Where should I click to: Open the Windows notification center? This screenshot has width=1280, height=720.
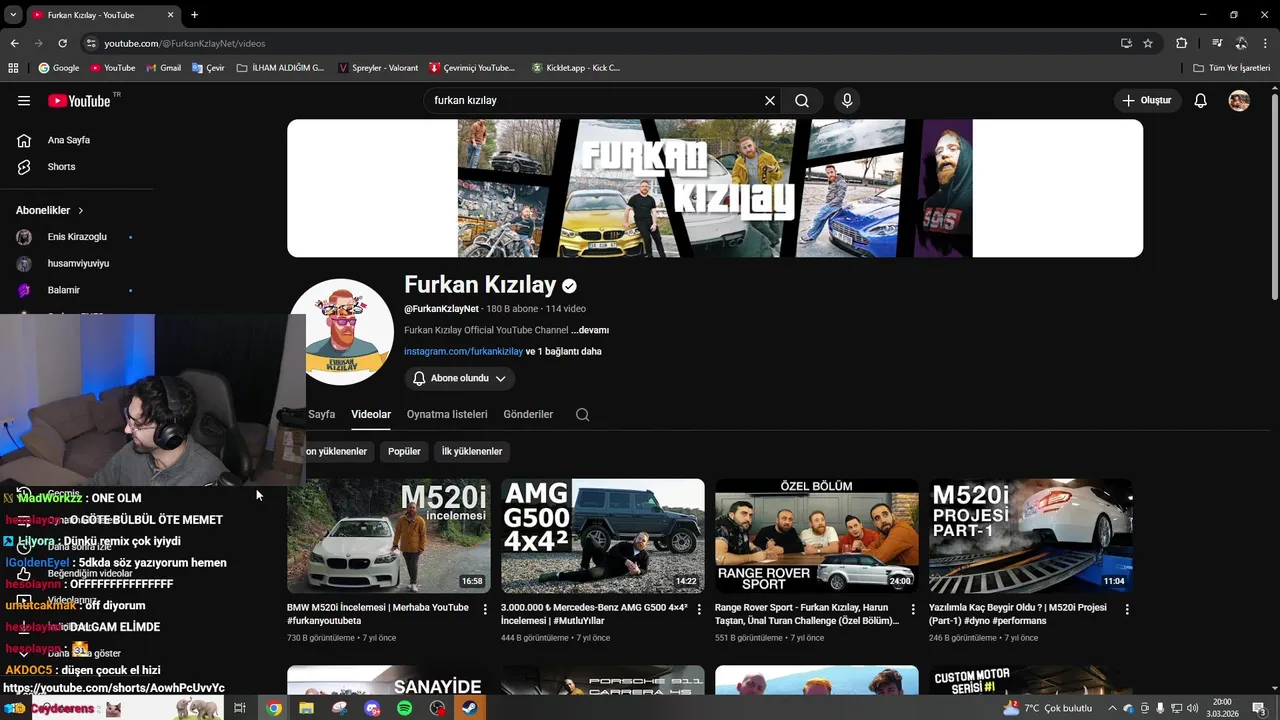coord(1259,708)
